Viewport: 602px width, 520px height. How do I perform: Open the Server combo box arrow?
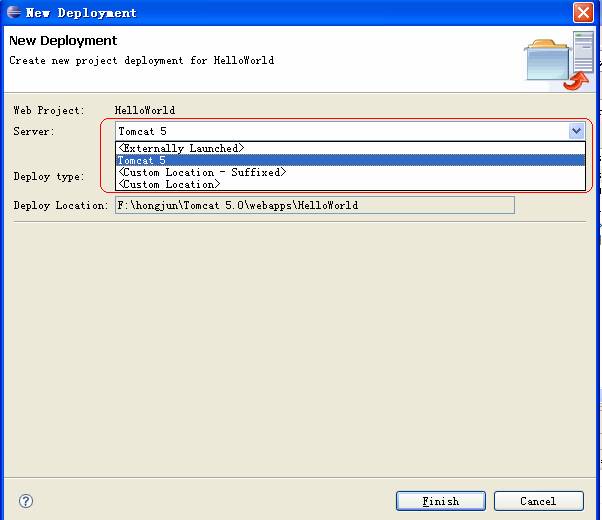pyautogui.click(x=576, y=131)
